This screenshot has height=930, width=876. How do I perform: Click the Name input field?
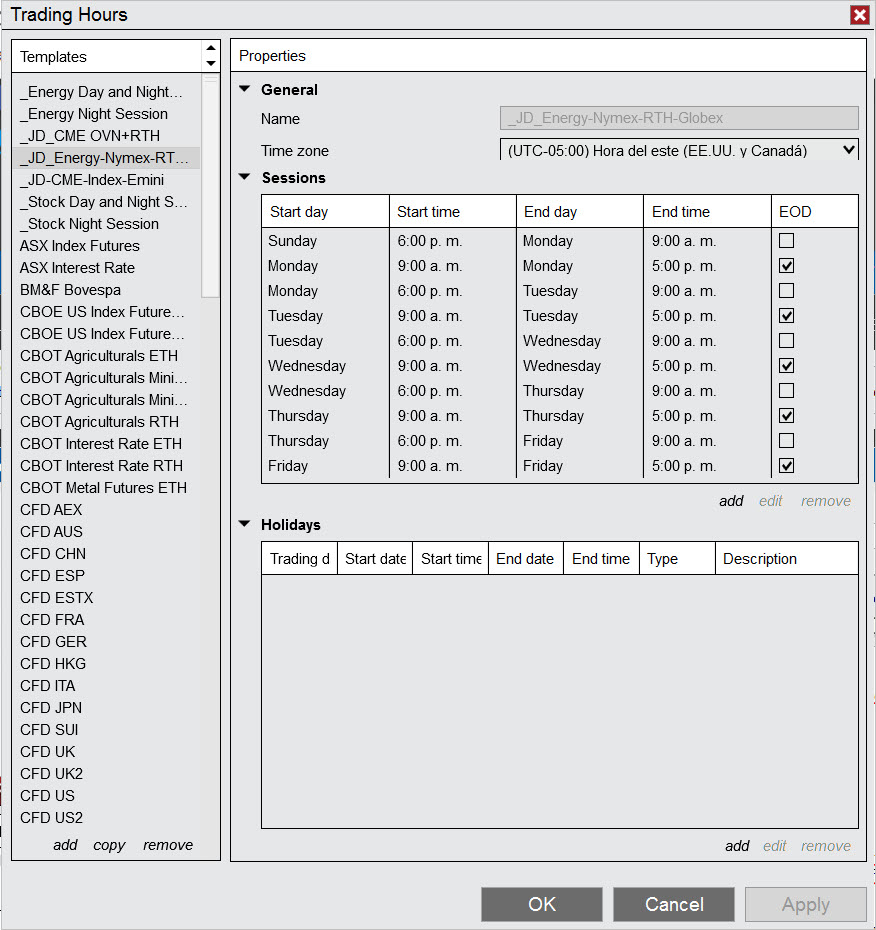pyautogui.click(x=679, y=118)
